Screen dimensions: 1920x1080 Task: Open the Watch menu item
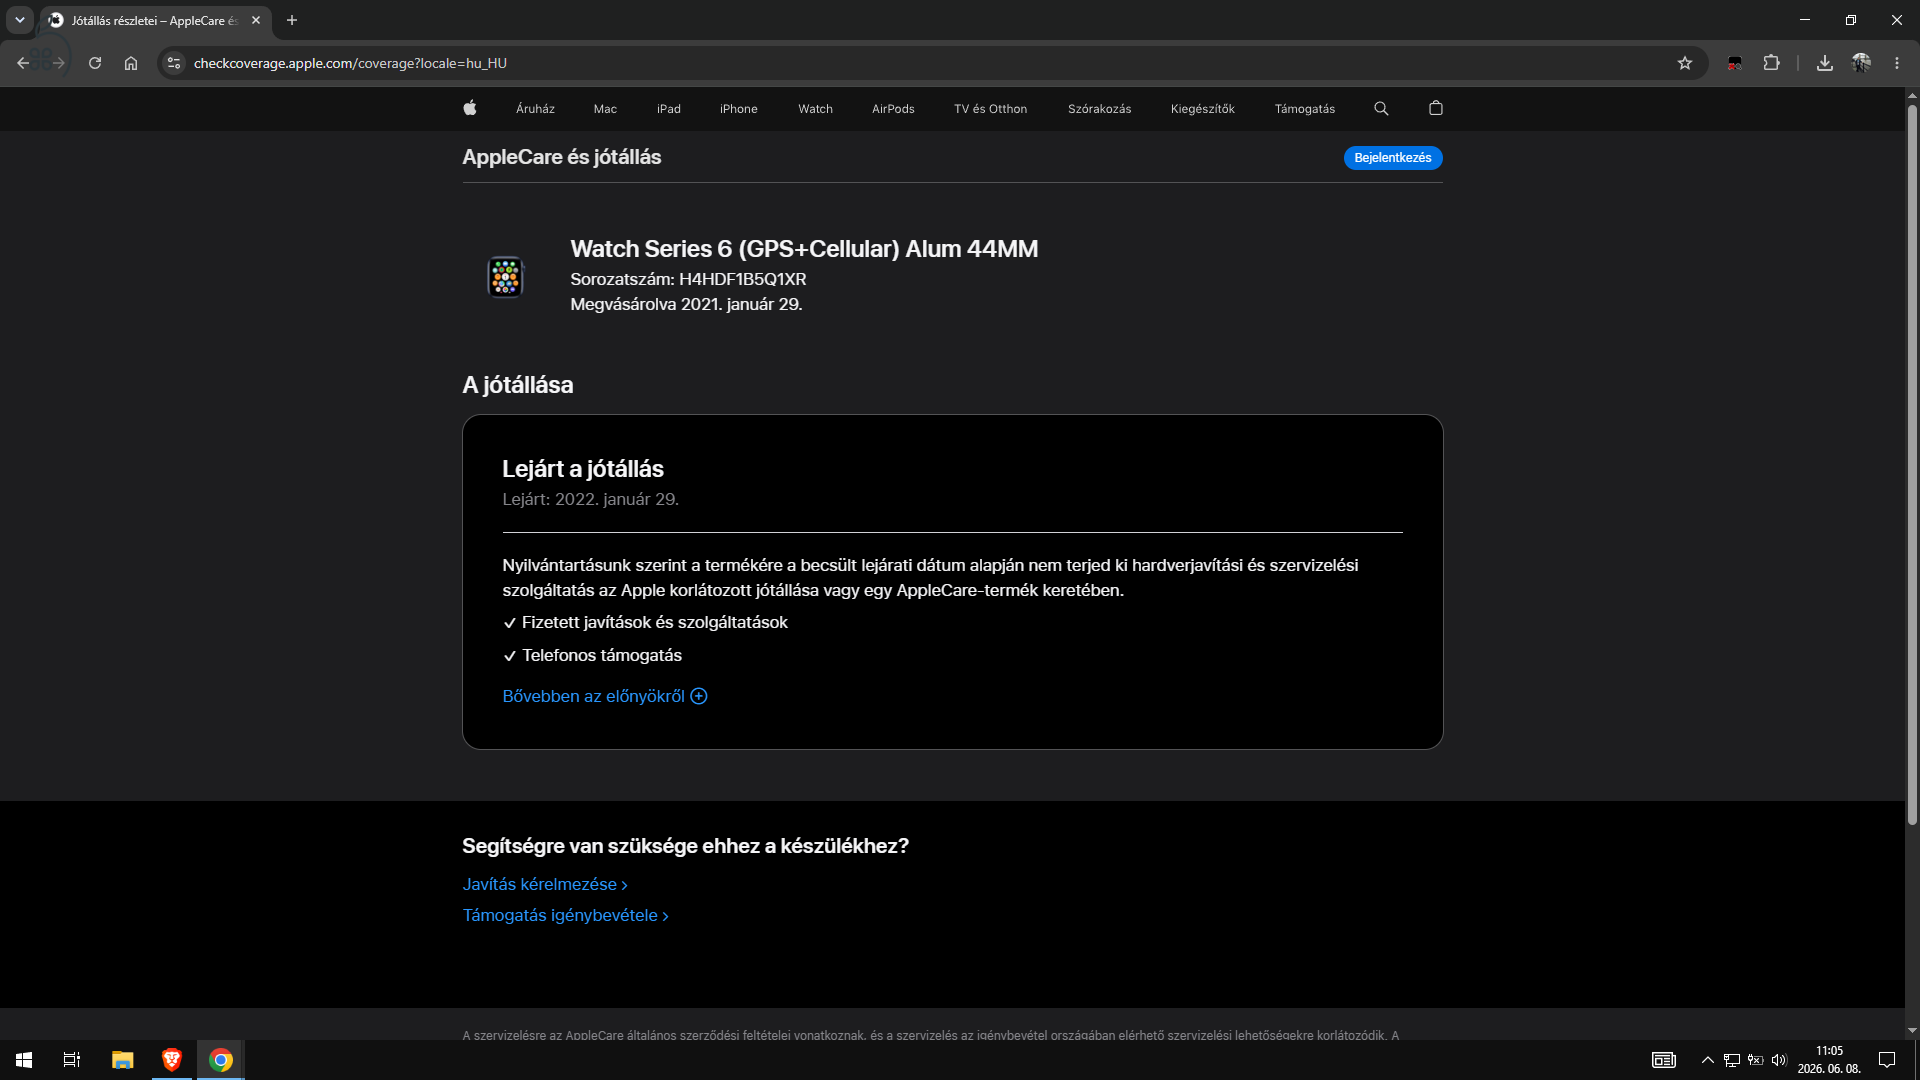(x=816, y=109)
